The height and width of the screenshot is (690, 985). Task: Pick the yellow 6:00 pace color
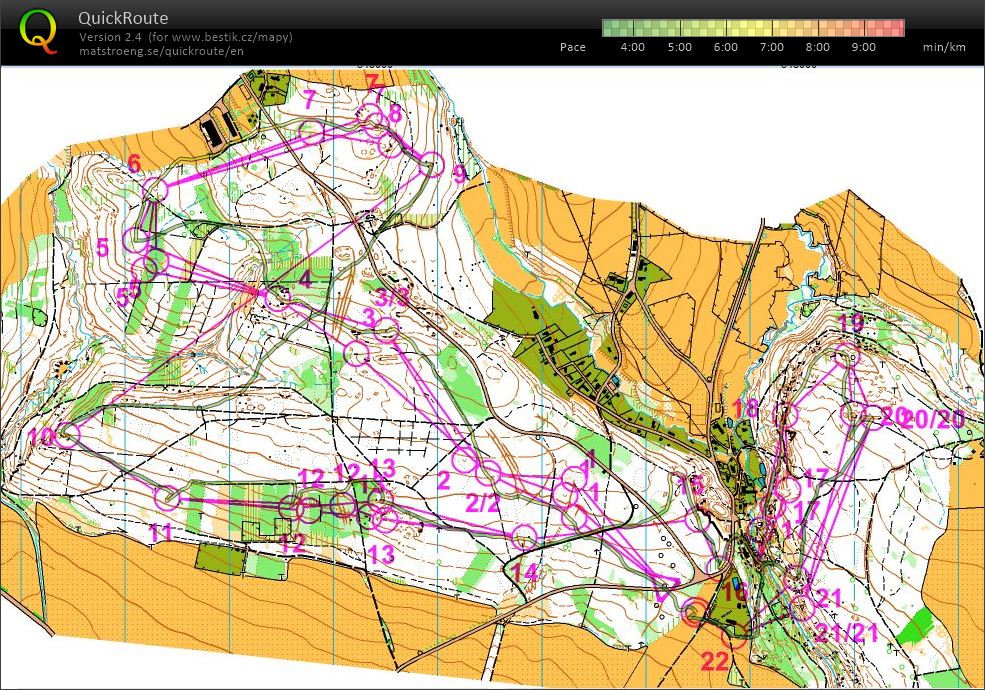click(726, 28)
